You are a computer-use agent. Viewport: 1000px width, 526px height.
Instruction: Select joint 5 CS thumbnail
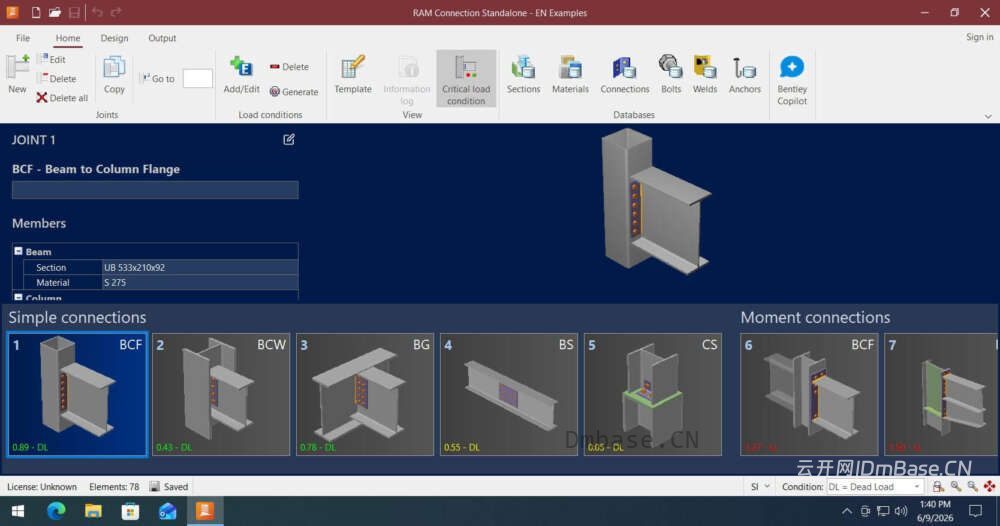pyautogui.click(x=653, y=394)
